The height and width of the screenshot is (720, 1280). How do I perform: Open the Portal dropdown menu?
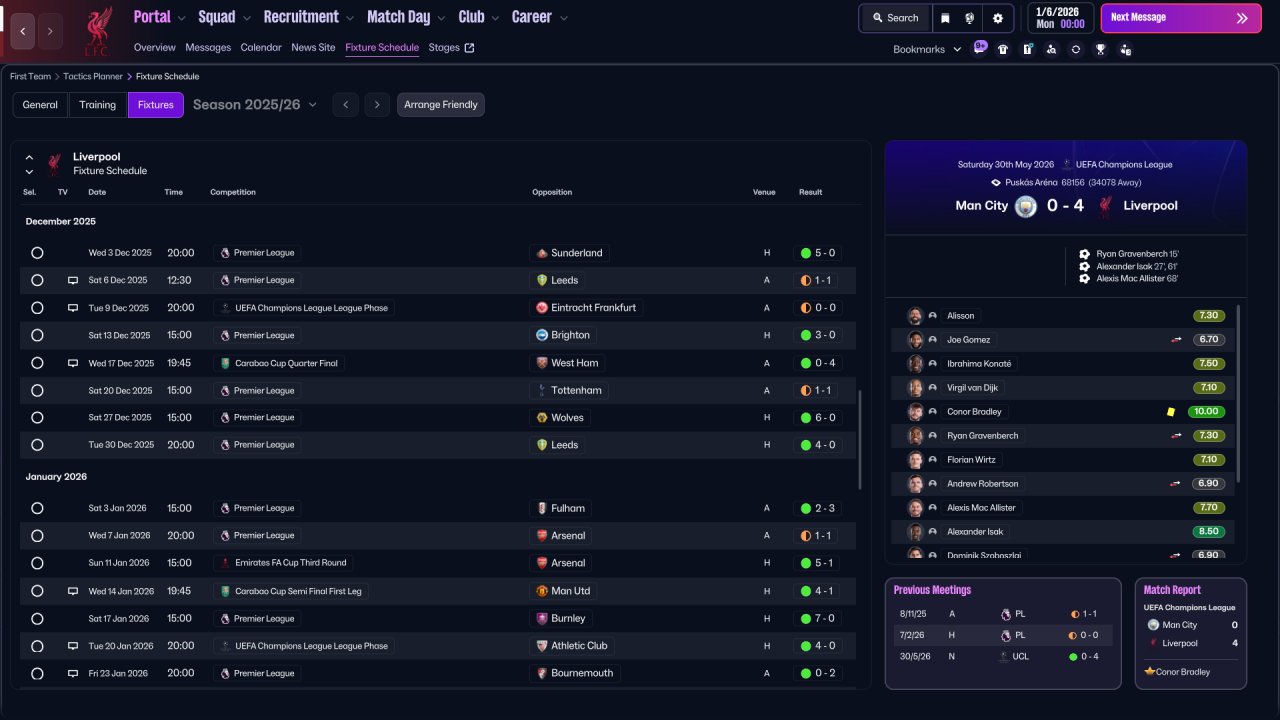(x=160, y=17)
